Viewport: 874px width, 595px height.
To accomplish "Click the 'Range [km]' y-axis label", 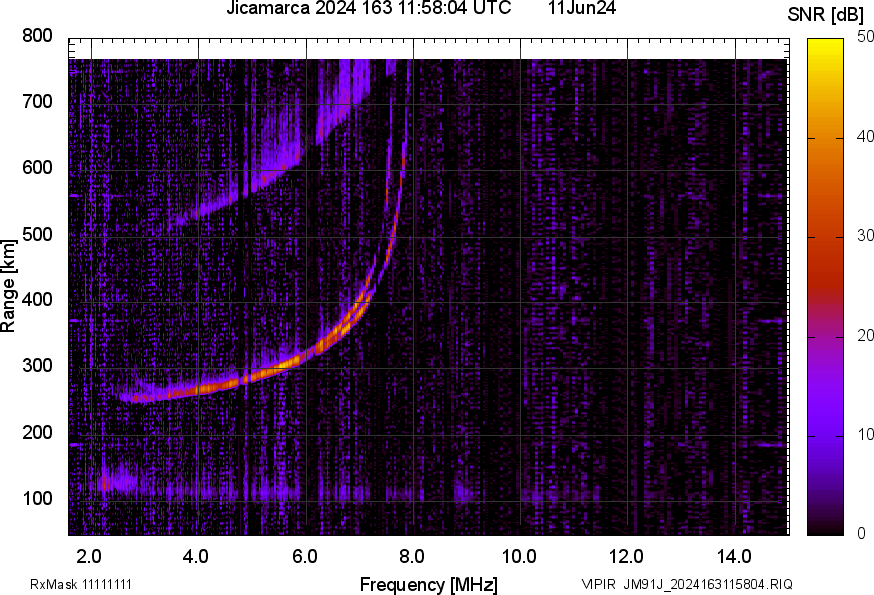I will coord(9,286).
